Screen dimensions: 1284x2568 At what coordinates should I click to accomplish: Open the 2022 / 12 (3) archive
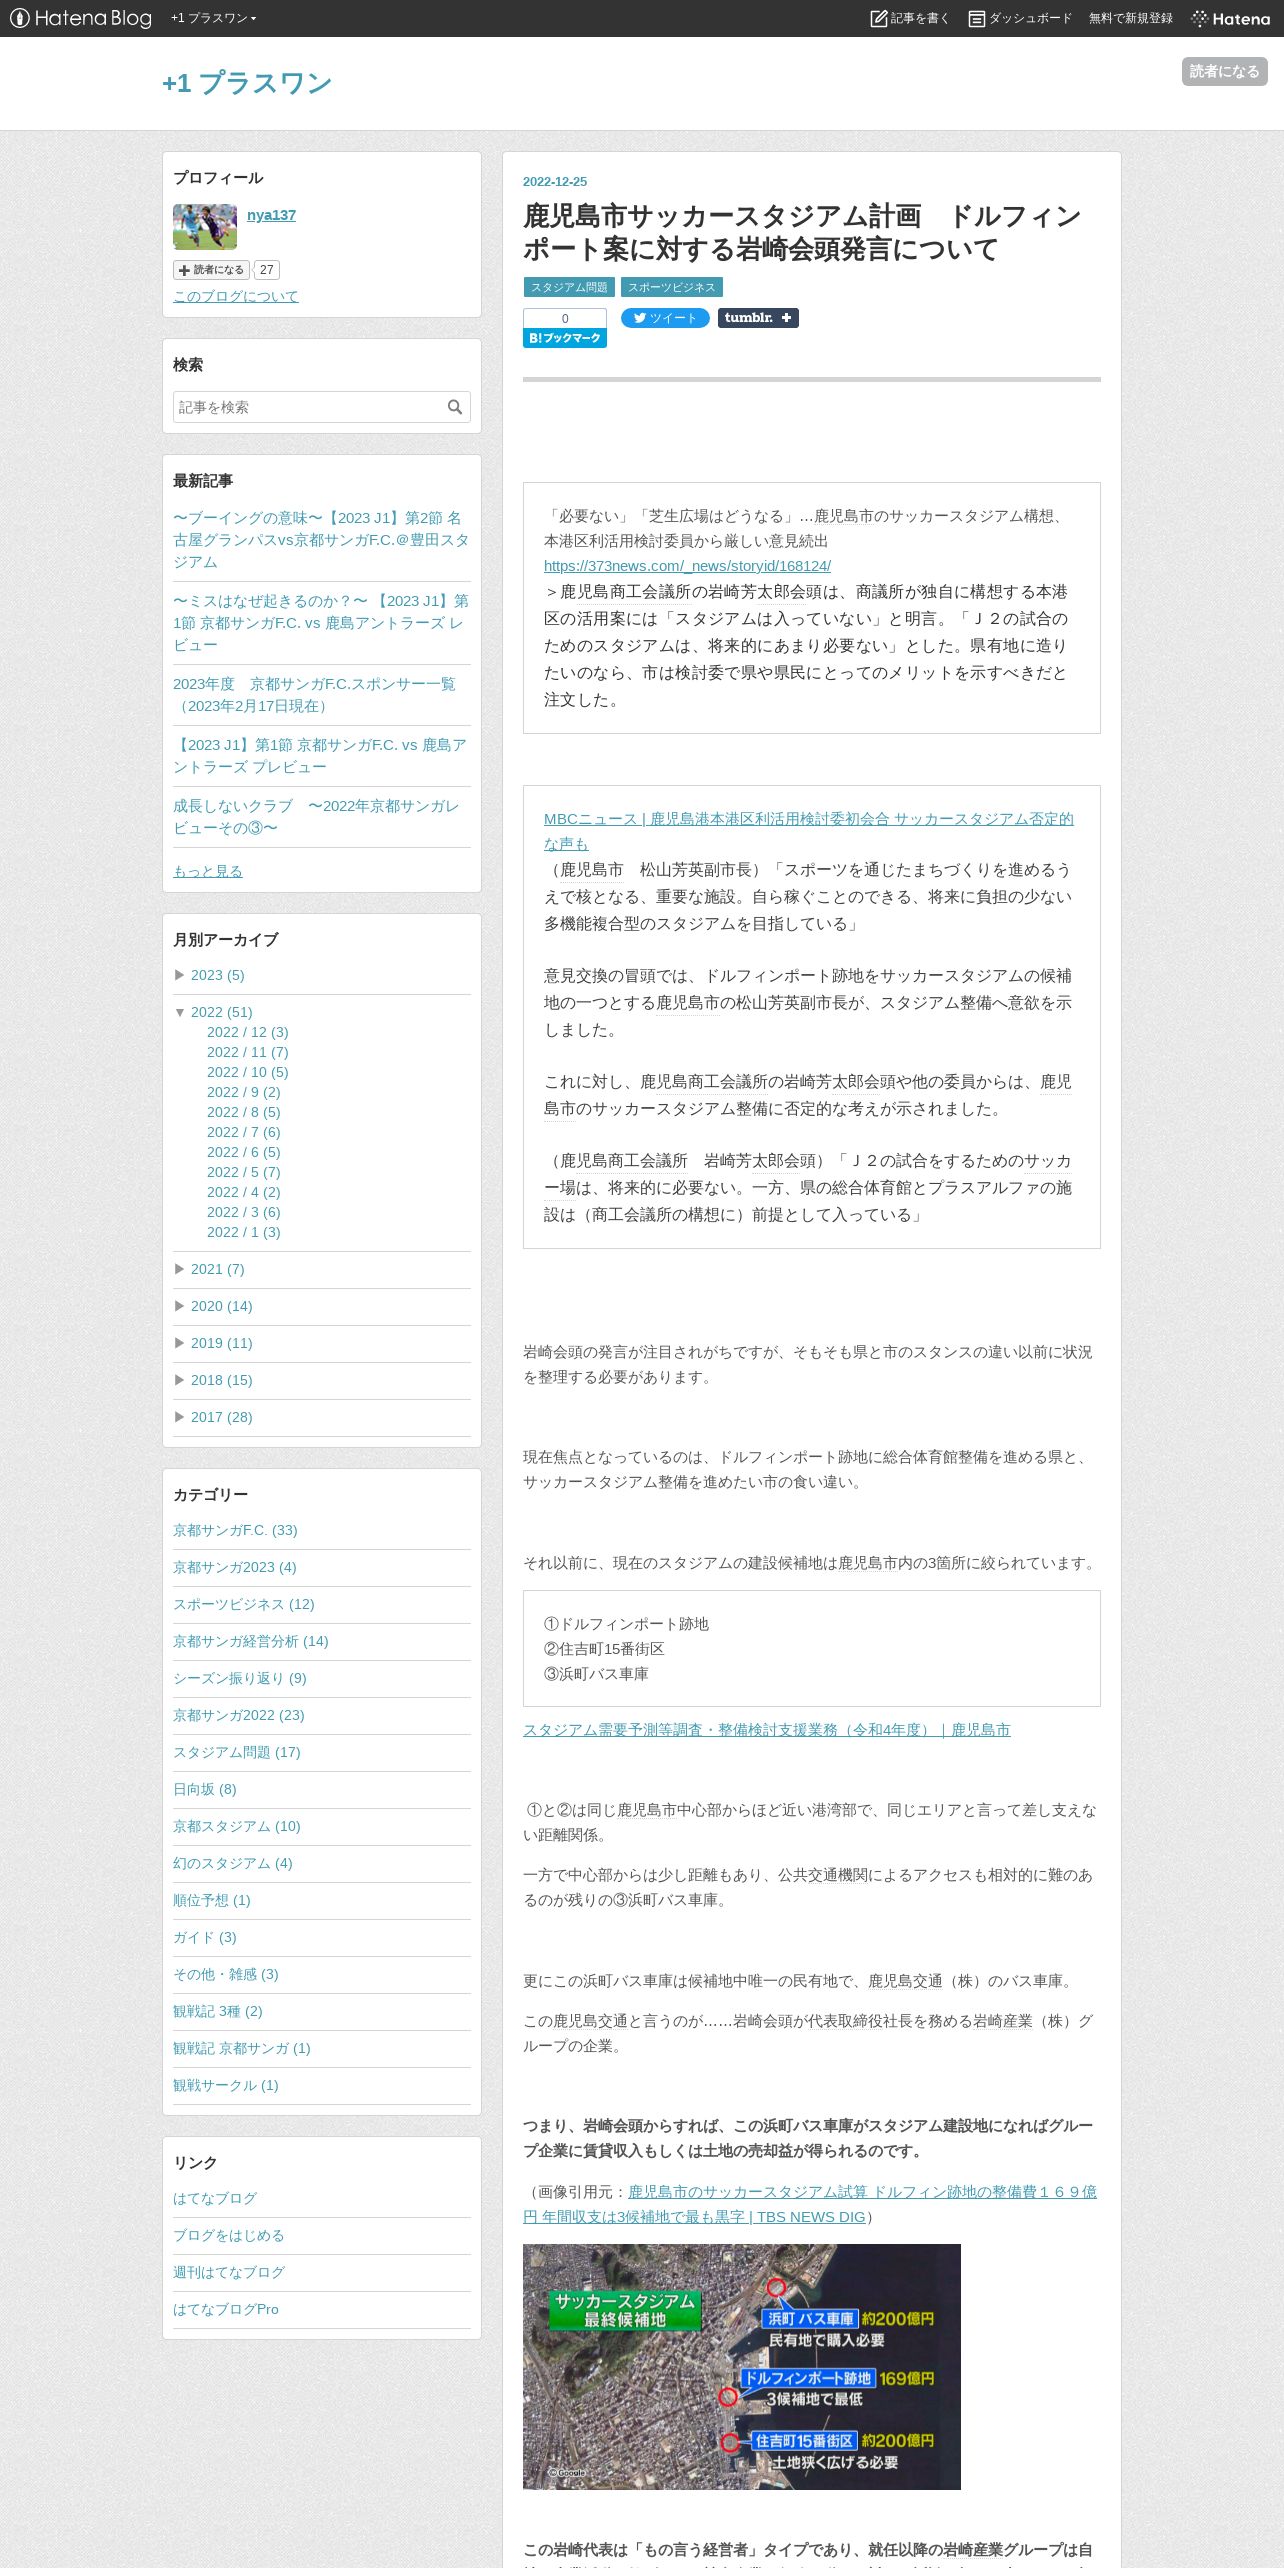247,1032
